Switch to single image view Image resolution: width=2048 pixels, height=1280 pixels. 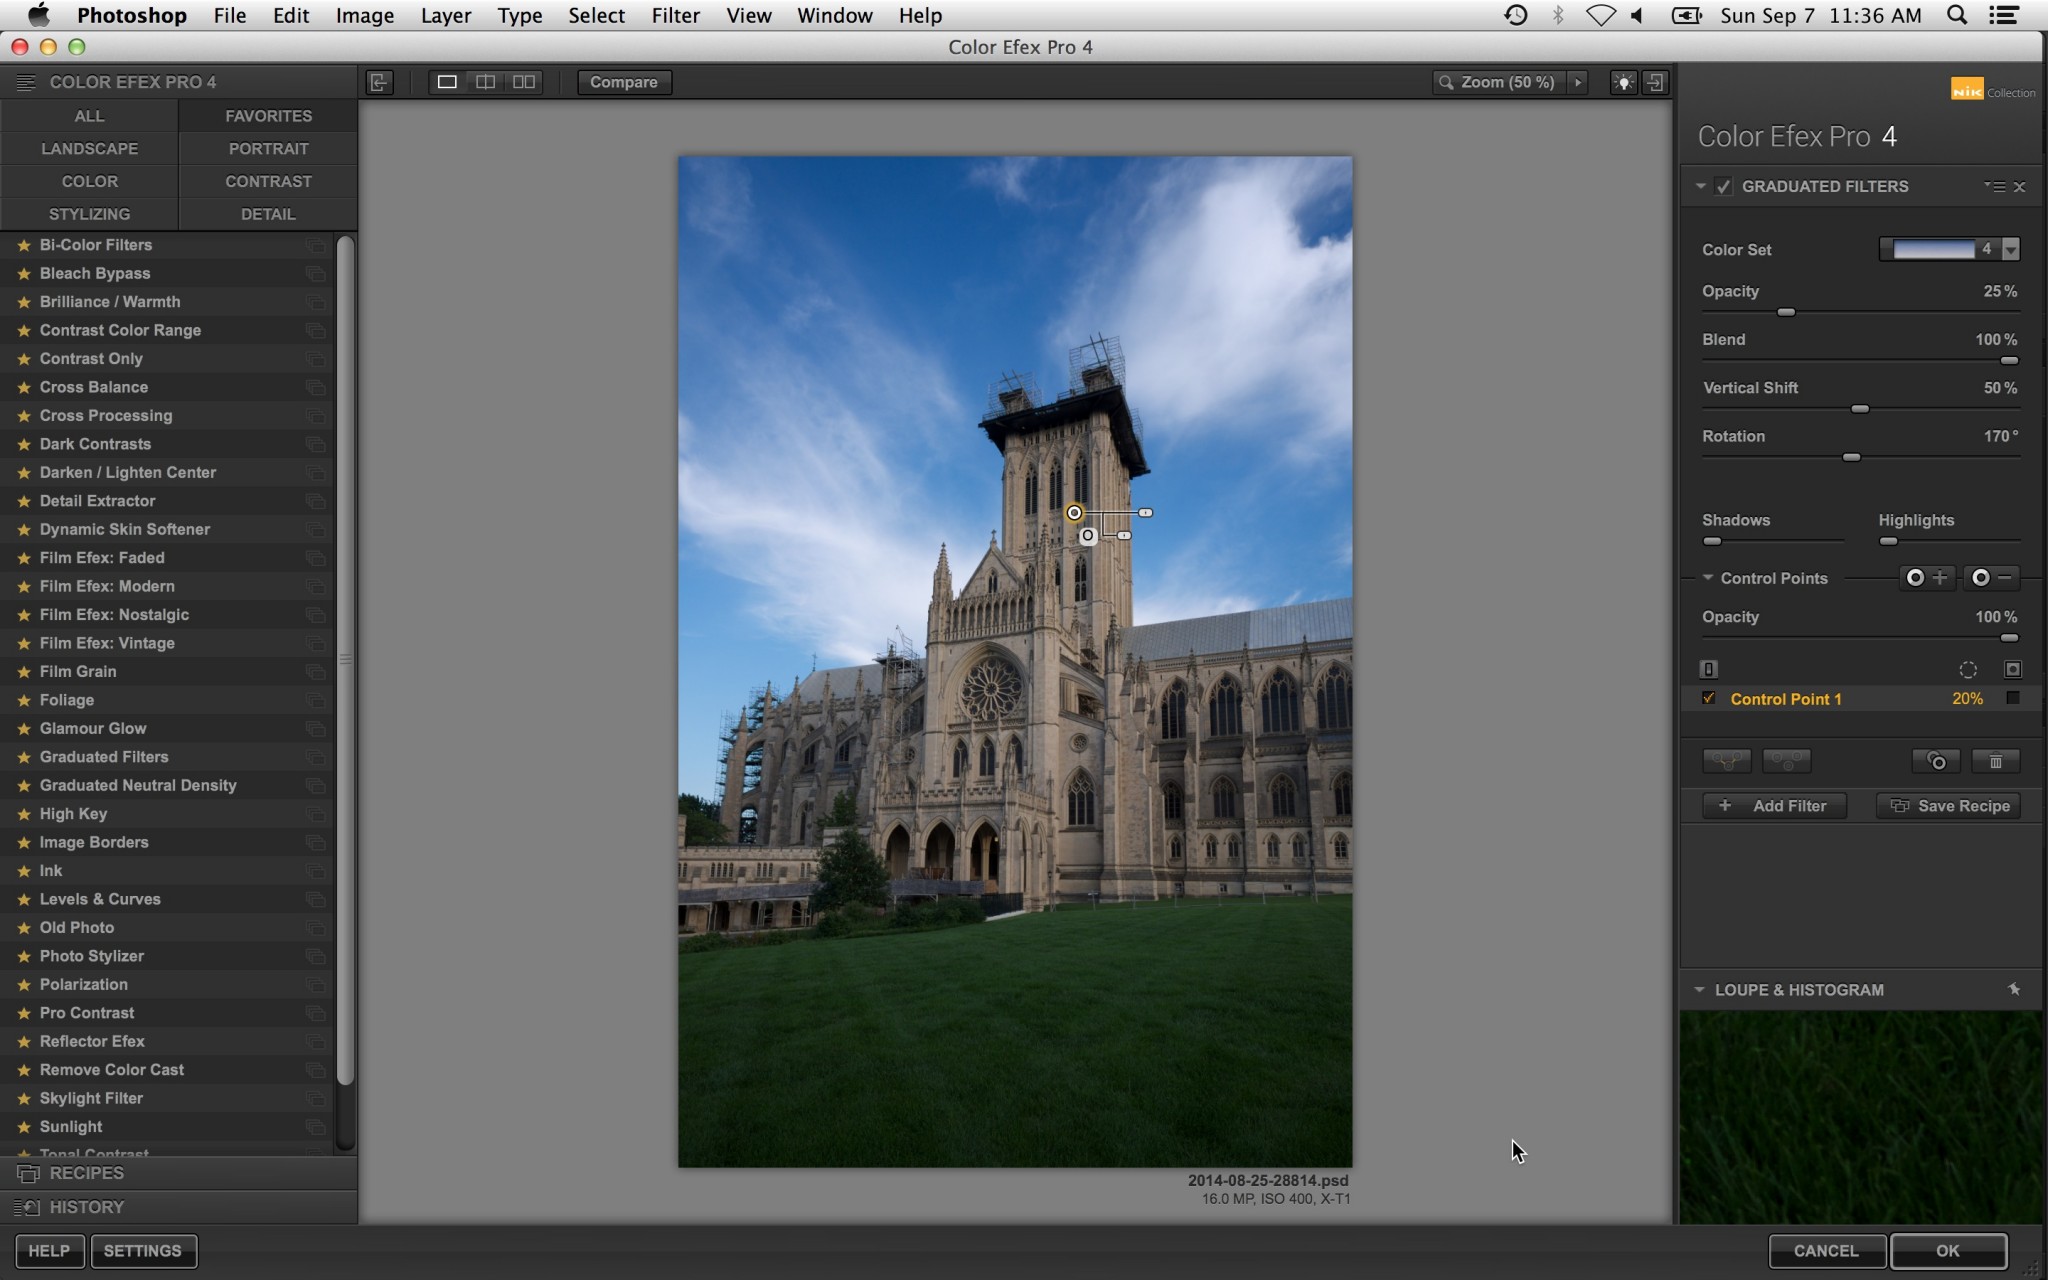point(447,82)
